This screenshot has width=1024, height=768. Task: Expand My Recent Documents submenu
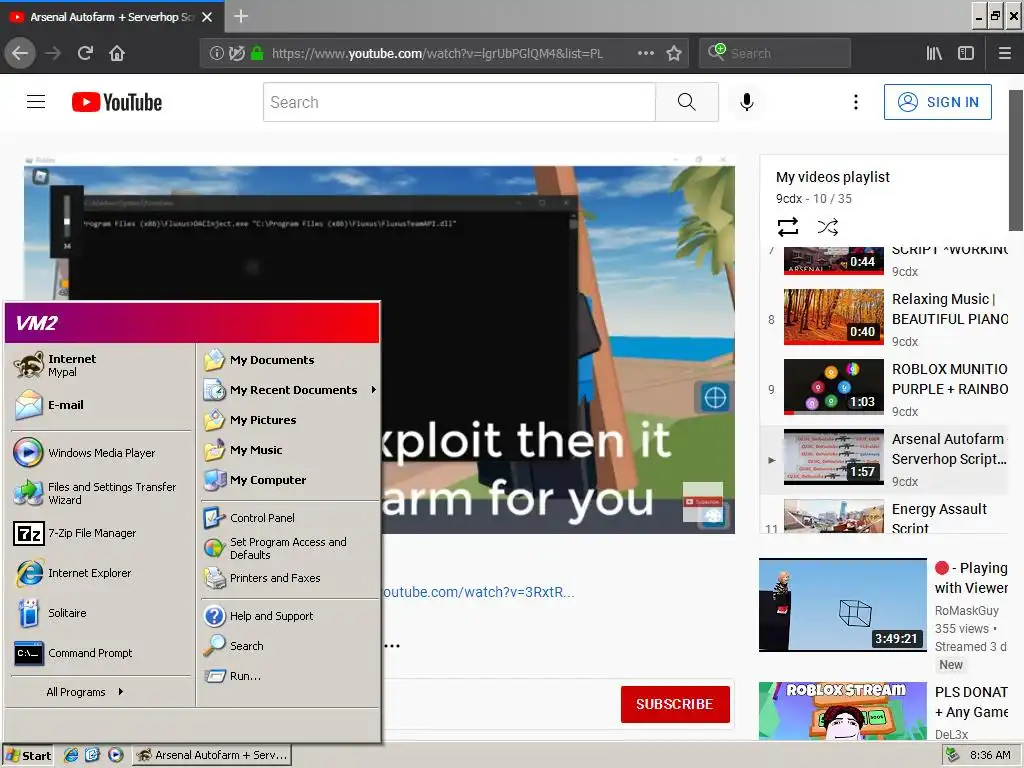tap(290, 390)
